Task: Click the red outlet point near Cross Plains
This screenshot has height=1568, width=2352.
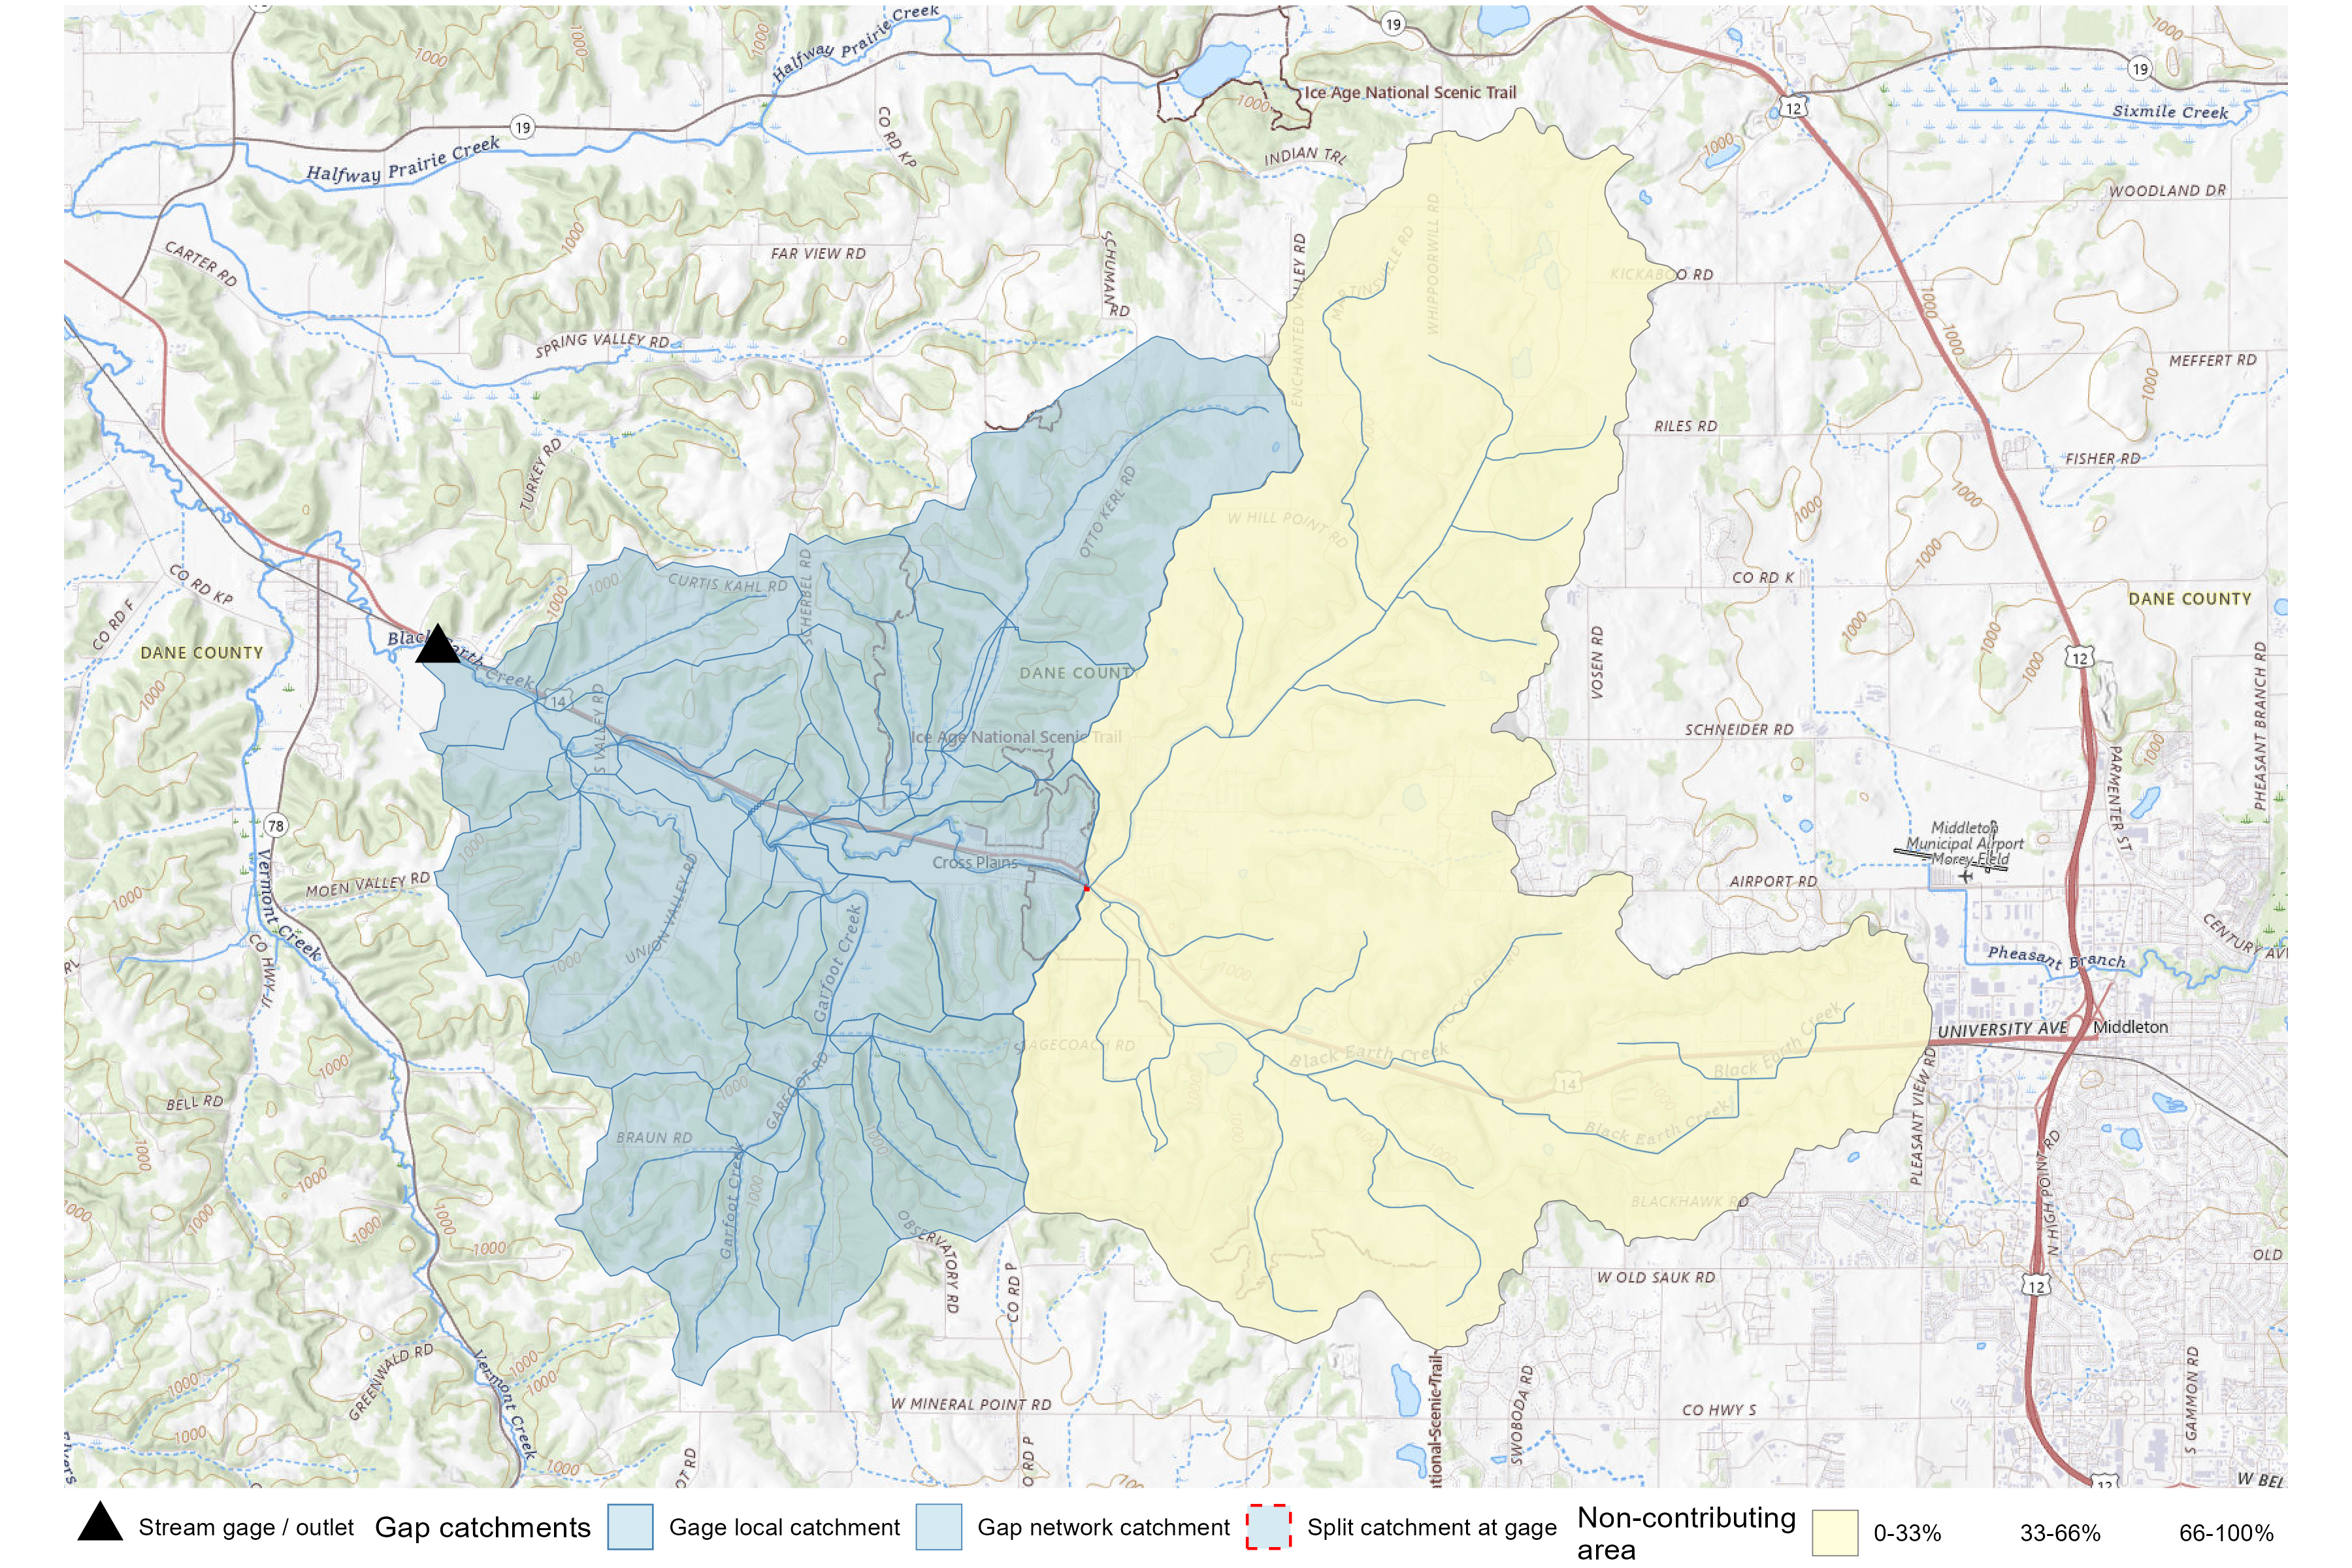Action: pyautogui.click(x=1086, y=888)
